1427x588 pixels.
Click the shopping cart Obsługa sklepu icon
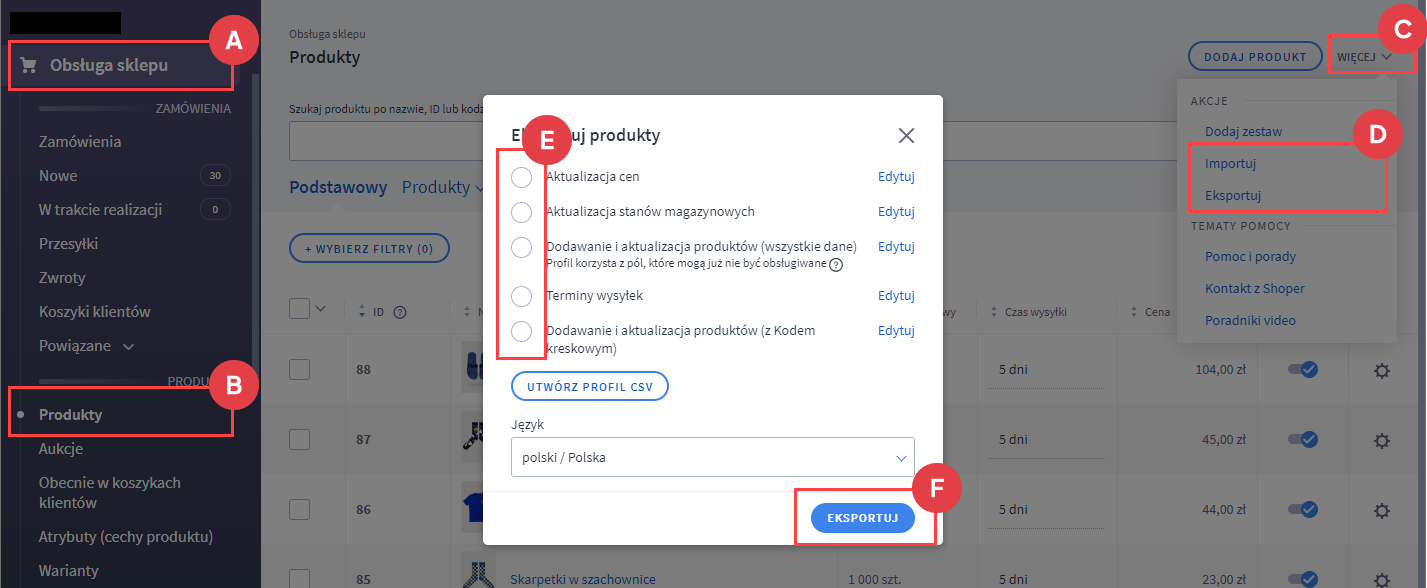click(x=29, y=66)
